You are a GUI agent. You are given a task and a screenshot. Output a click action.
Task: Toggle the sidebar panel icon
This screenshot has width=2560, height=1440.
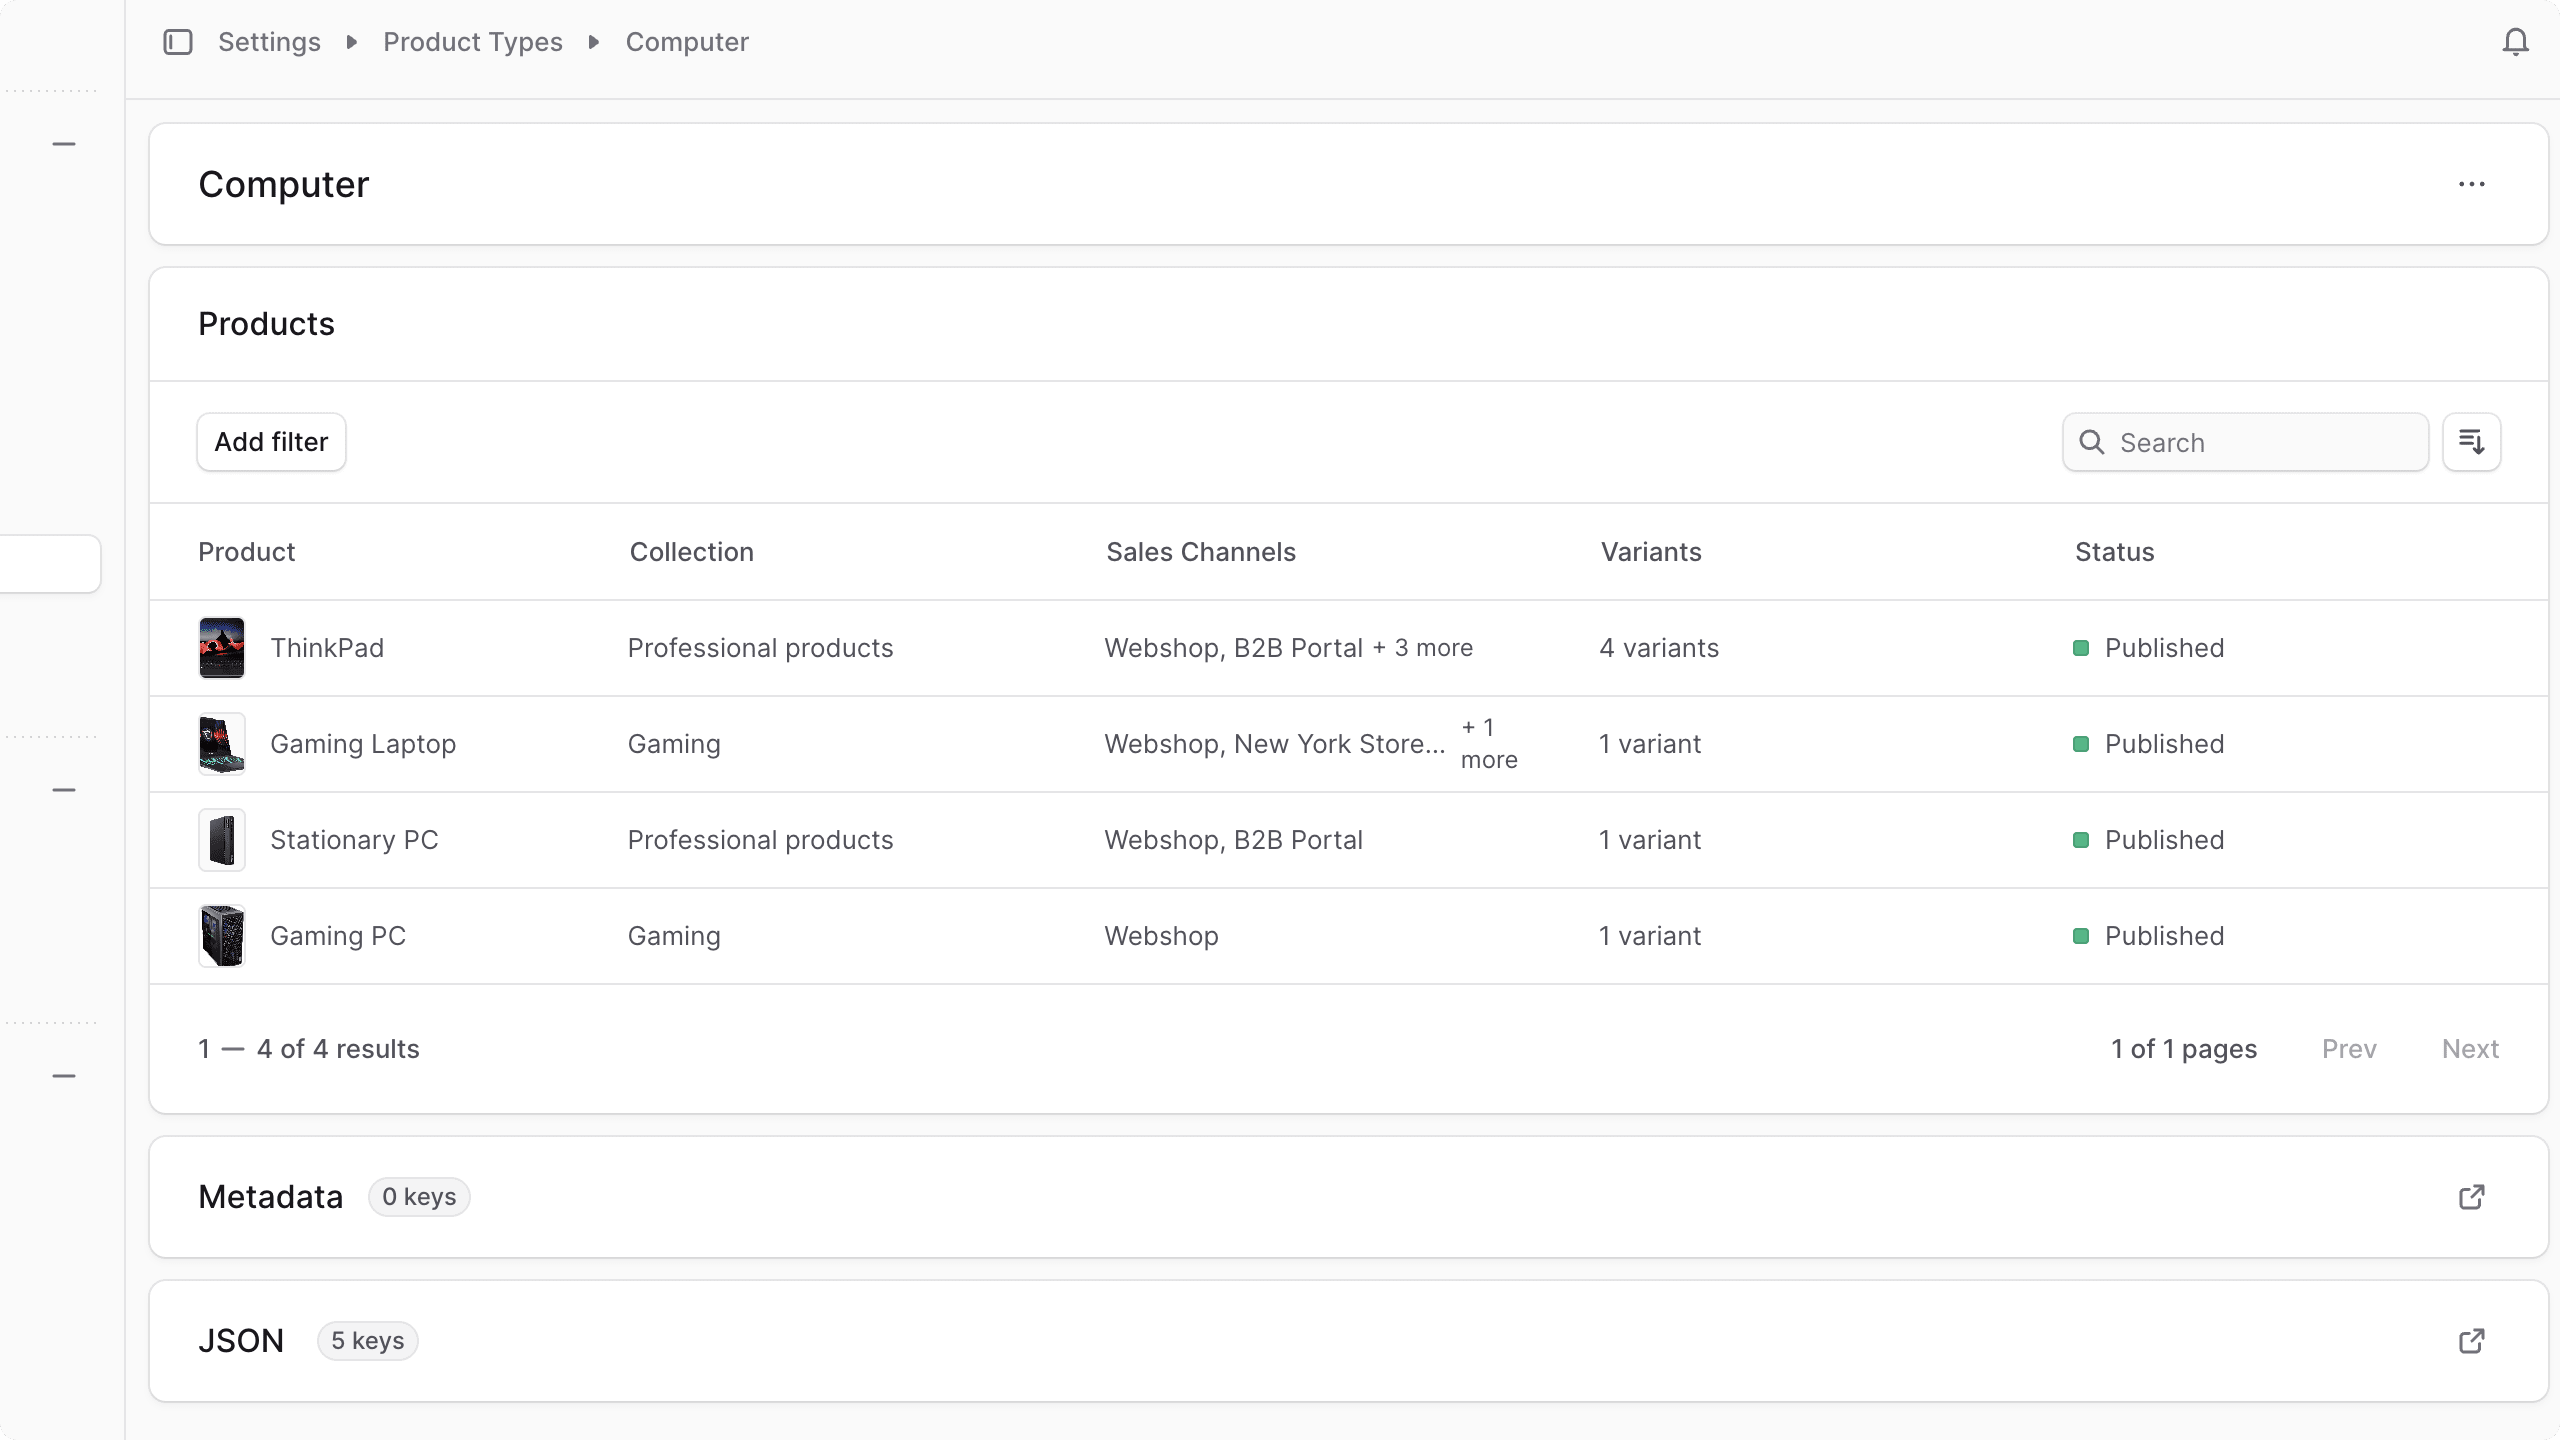pyautogui.click(x=178, y=42)
